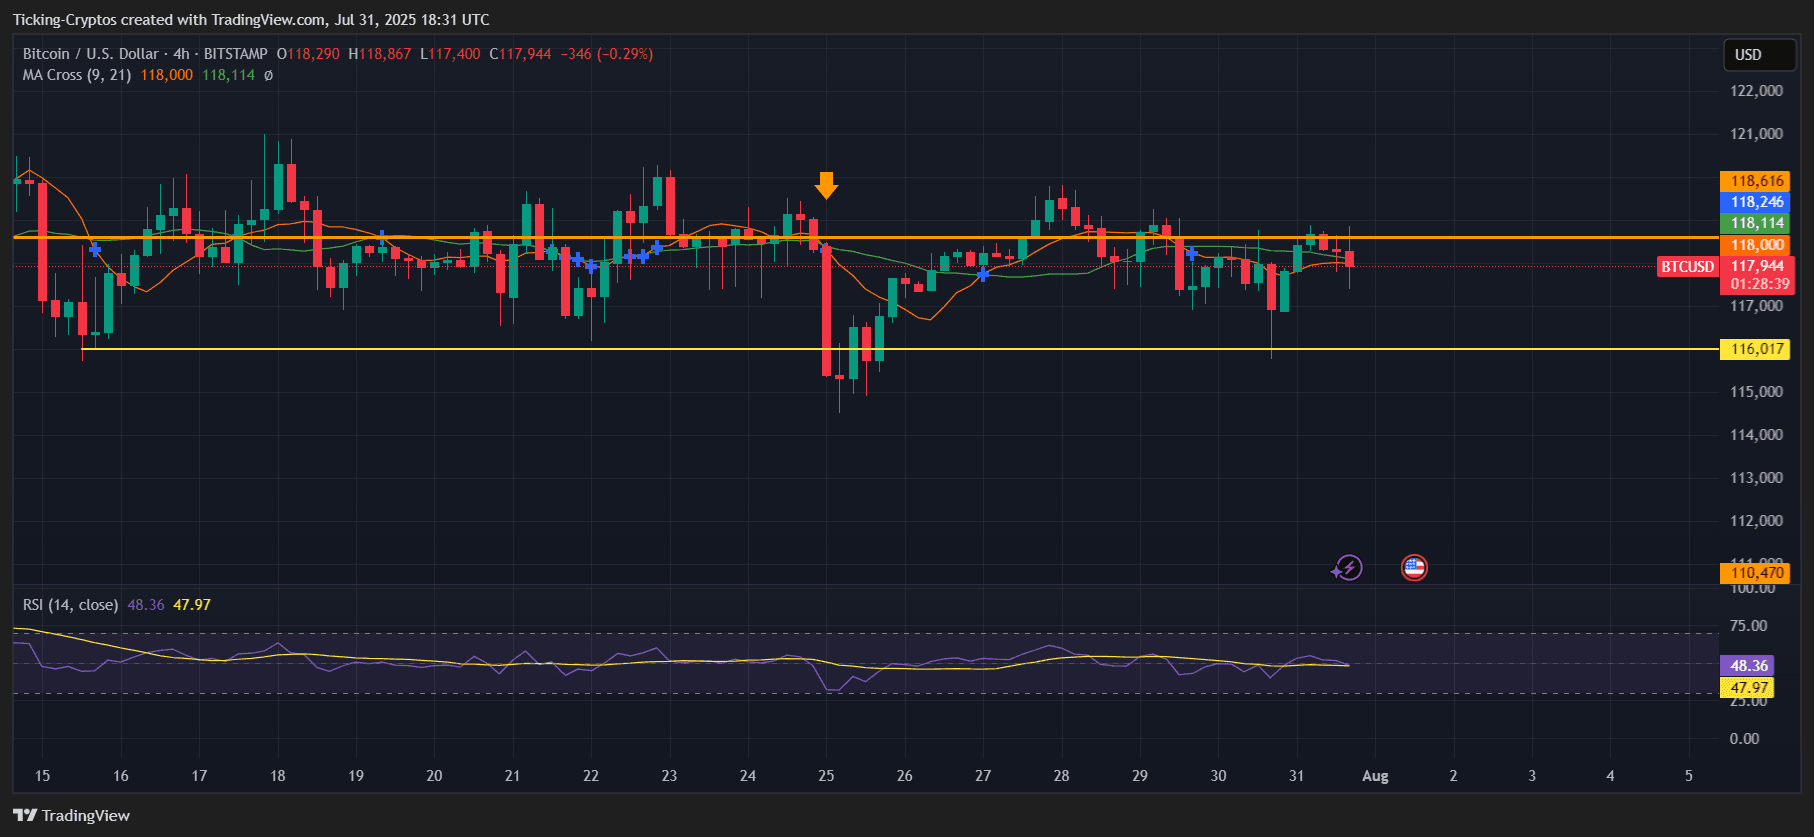Click the 116,017 yellow support level label
Image resolution: width=1814 pixels, height=837 pixels.
point(1757,349)
